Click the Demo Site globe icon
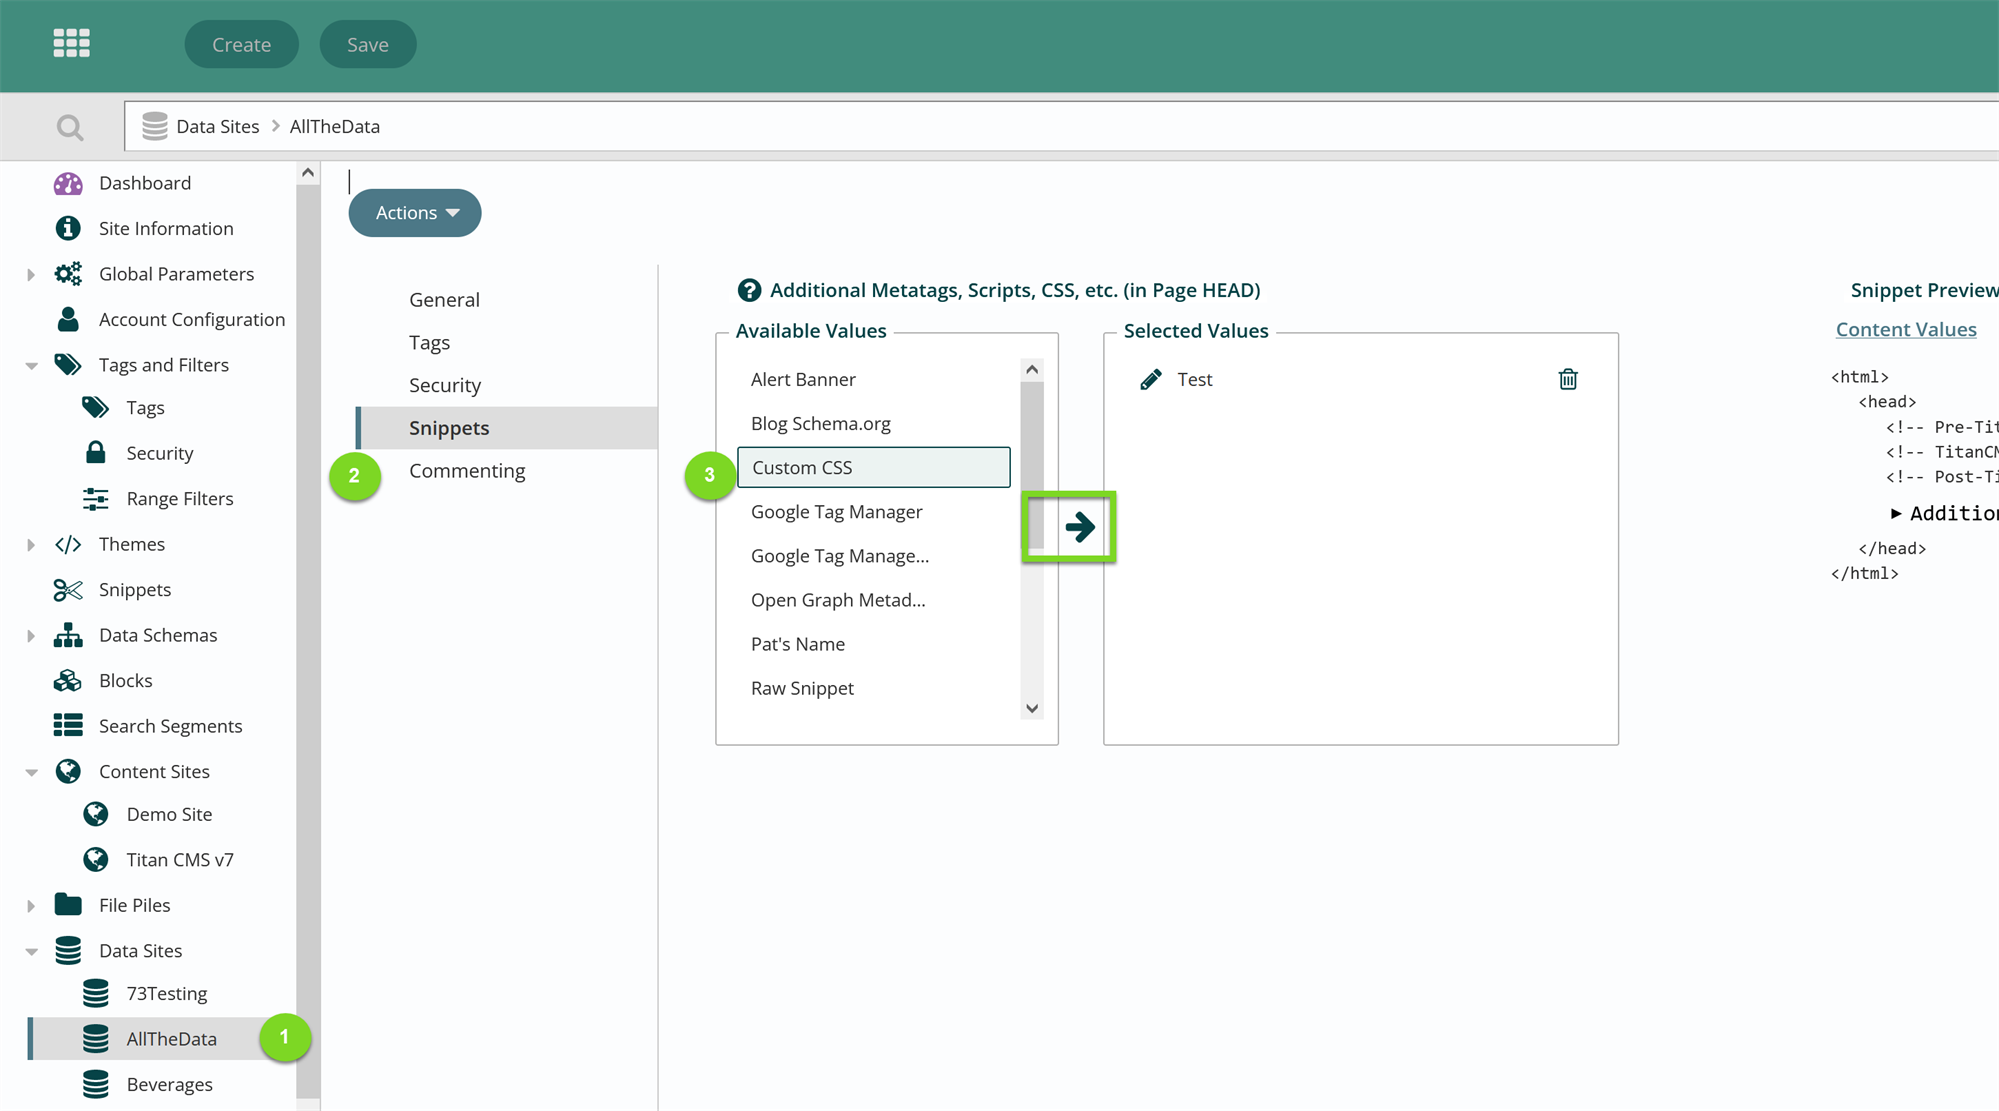 coord(95,814)
